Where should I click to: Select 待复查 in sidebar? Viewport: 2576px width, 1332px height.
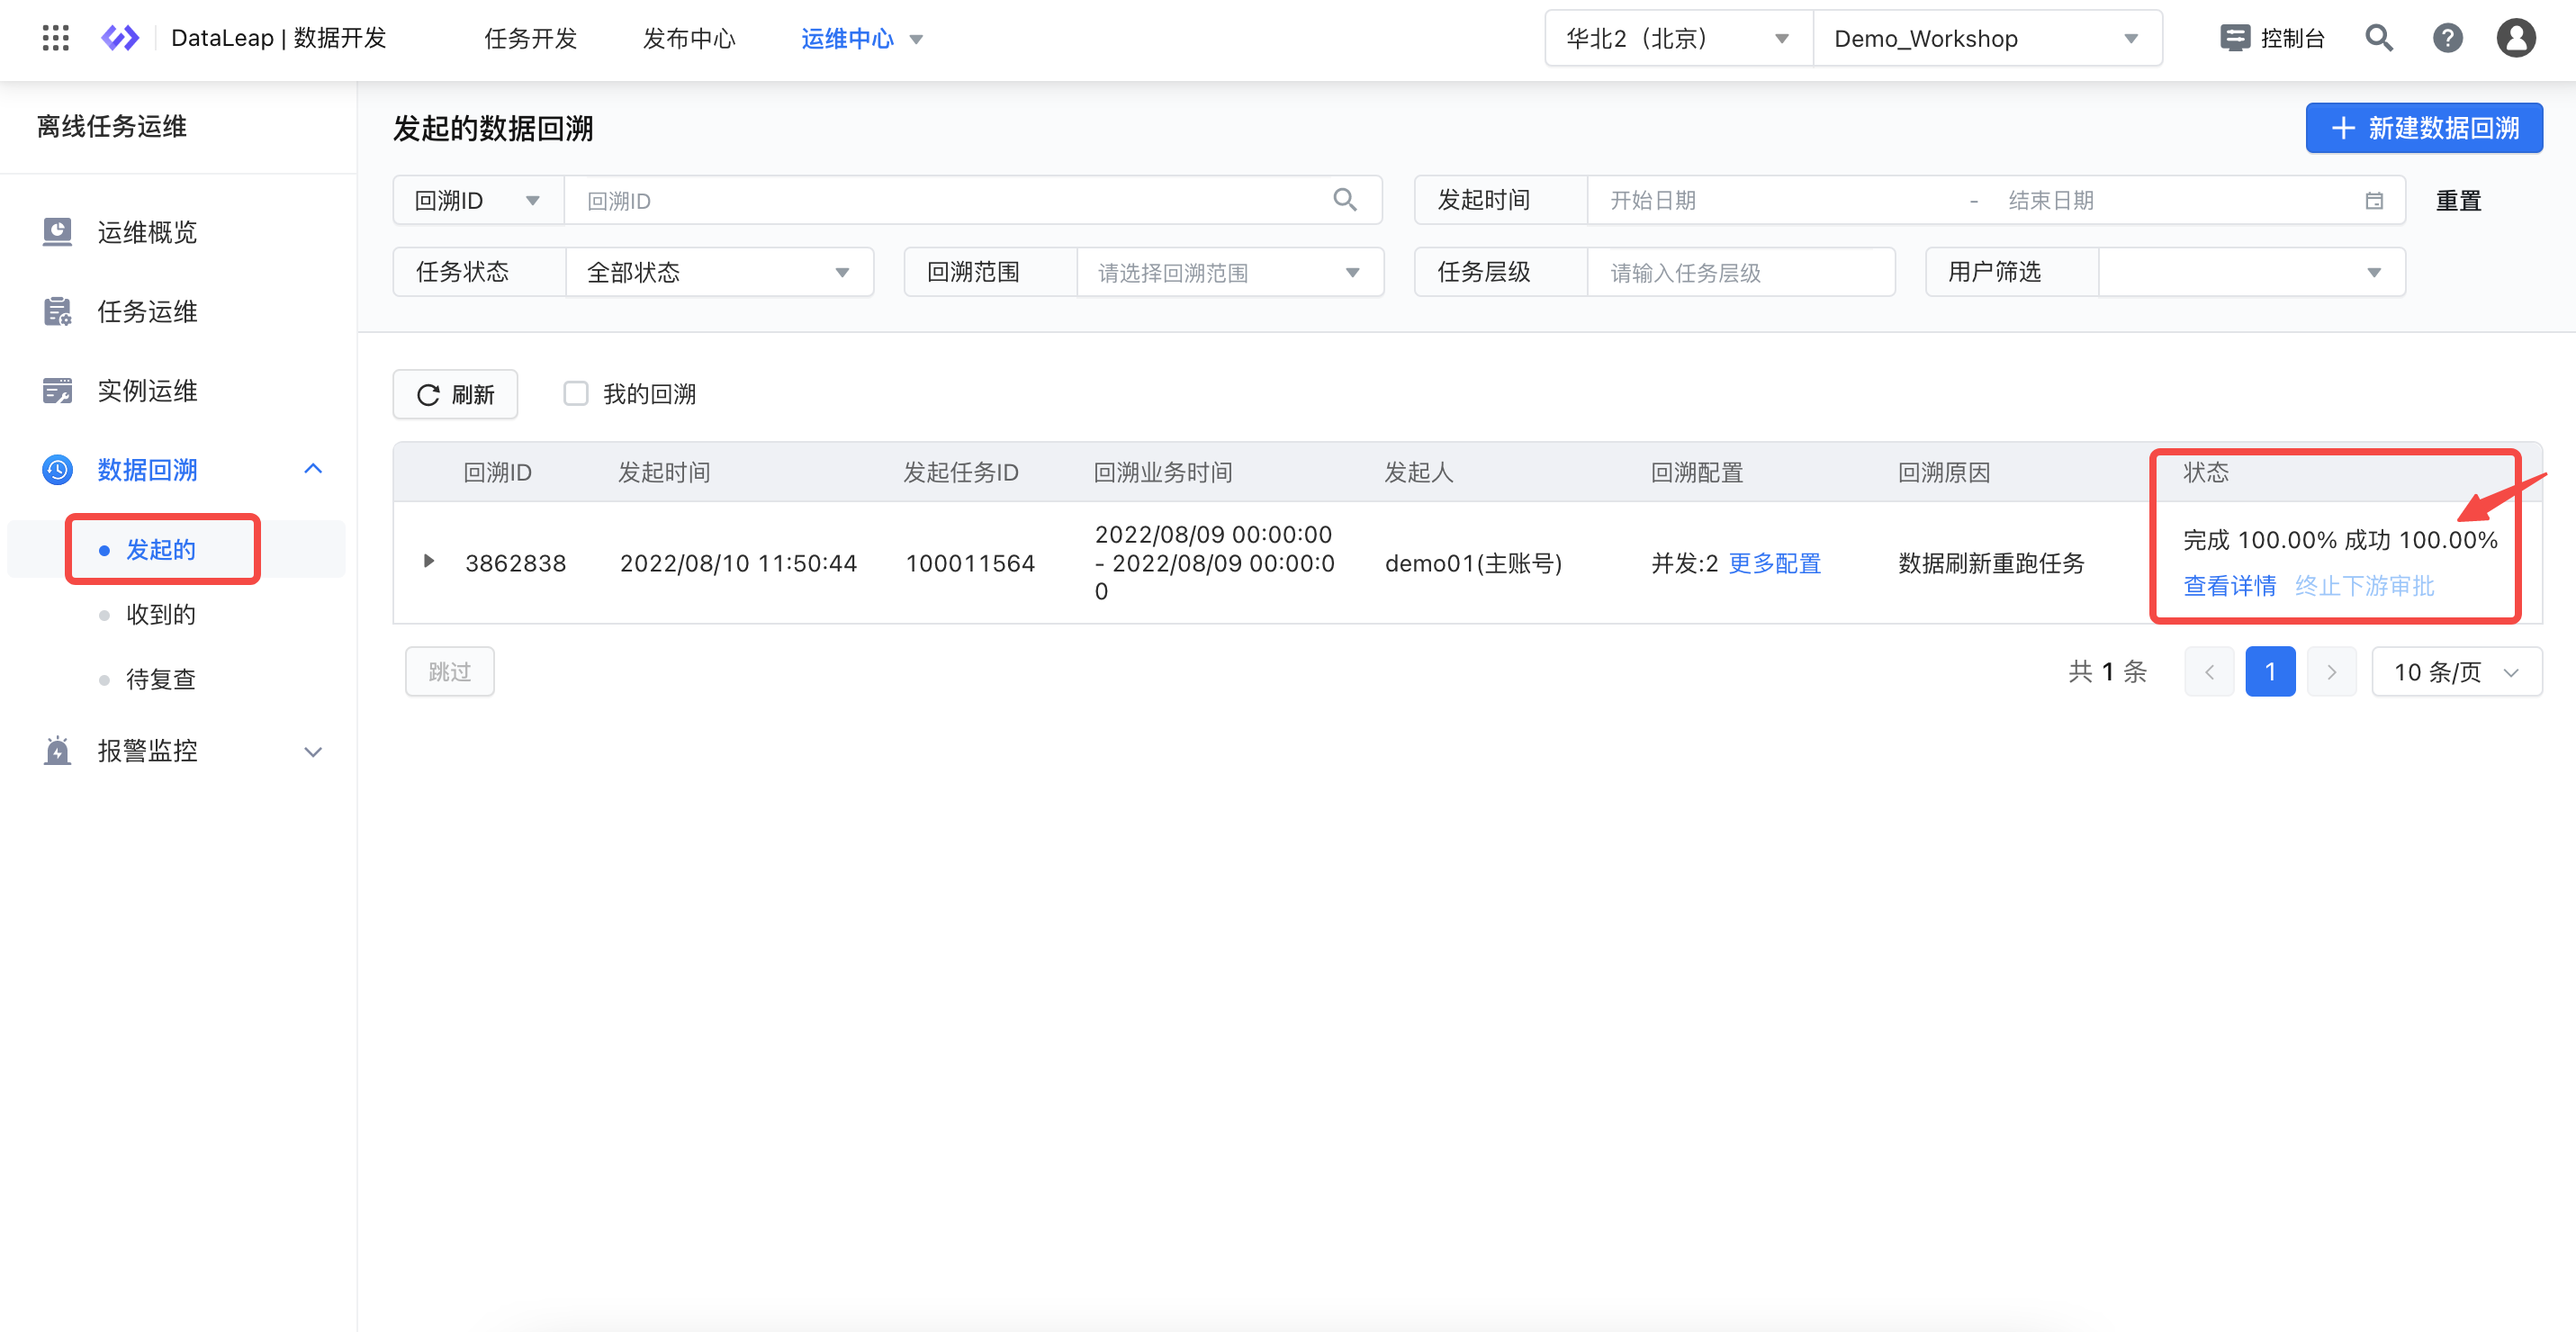pos(160,679)
